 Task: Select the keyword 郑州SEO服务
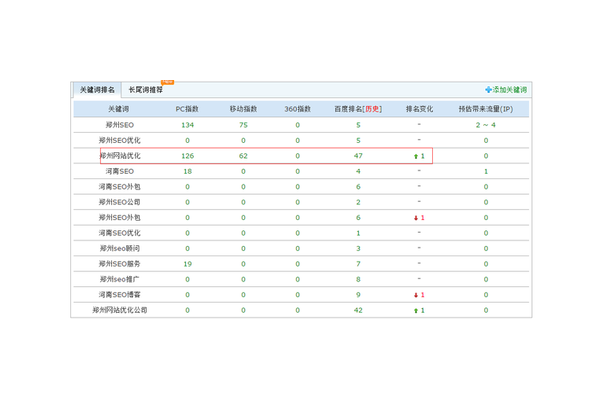pos(120,264)
